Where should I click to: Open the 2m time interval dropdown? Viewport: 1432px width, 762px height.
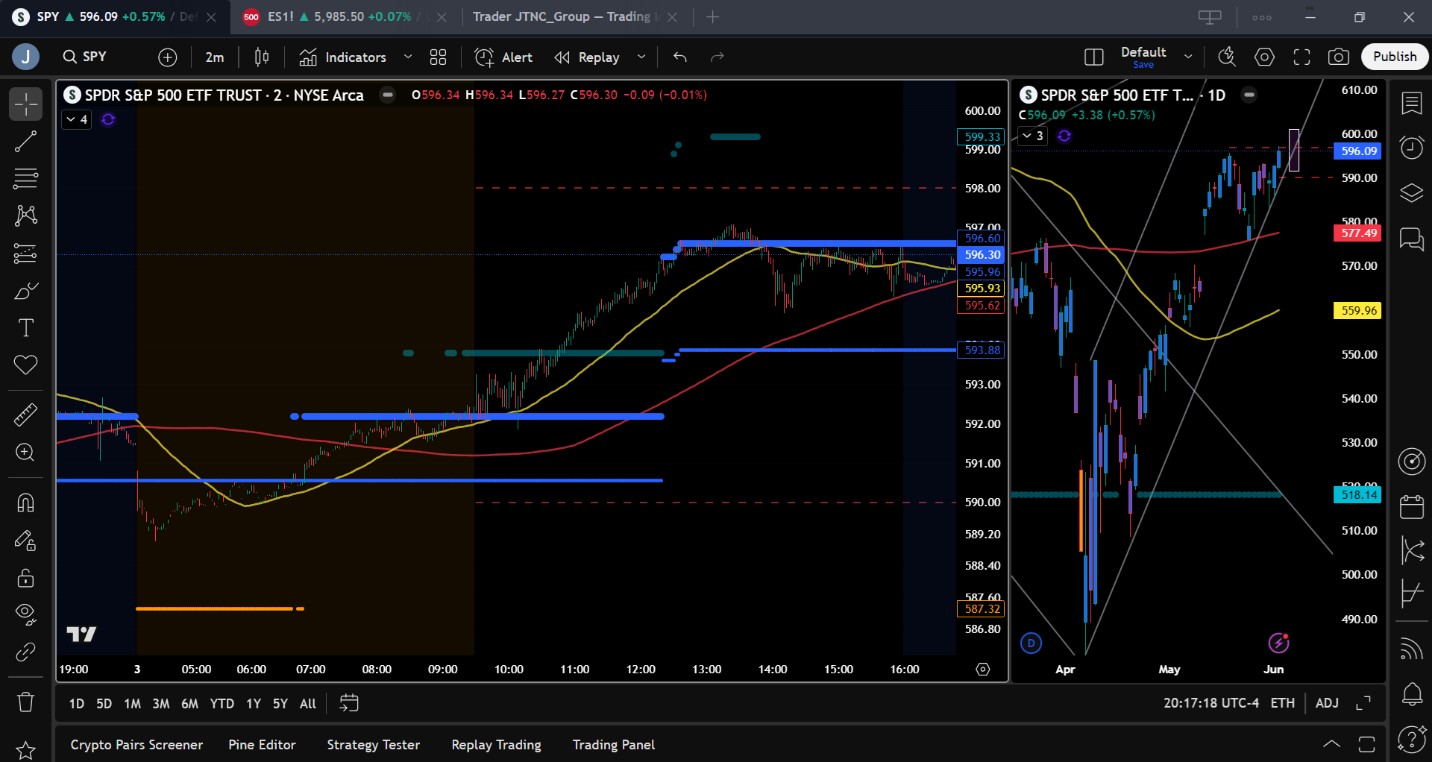pyautogui.click(x=215, y=57)
